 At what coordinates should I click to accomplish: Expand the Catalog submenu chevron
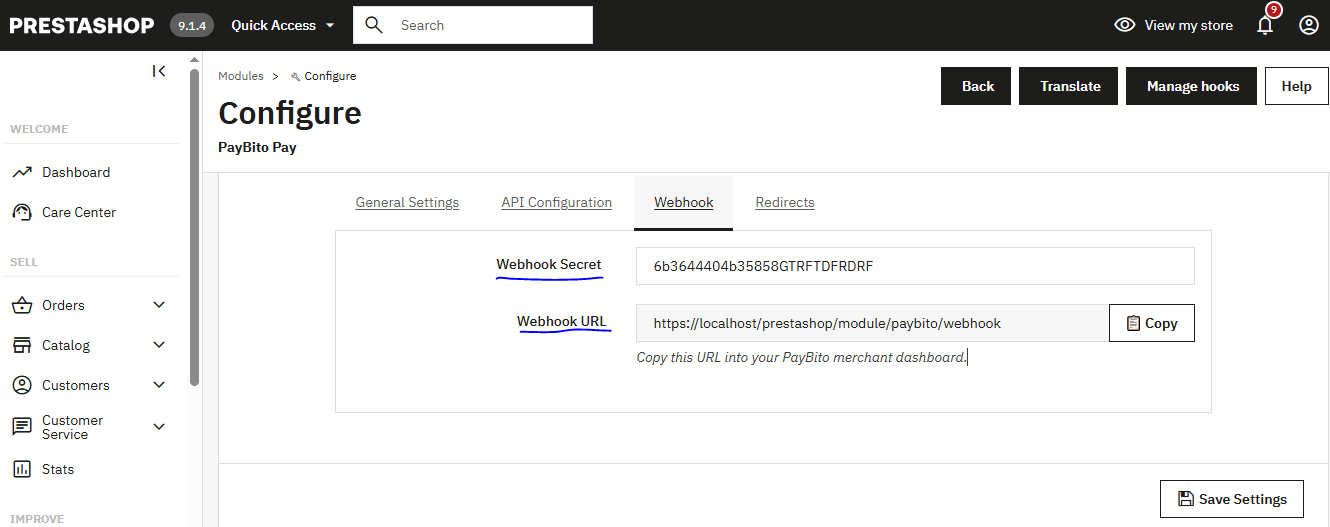(x=159, y=345)
